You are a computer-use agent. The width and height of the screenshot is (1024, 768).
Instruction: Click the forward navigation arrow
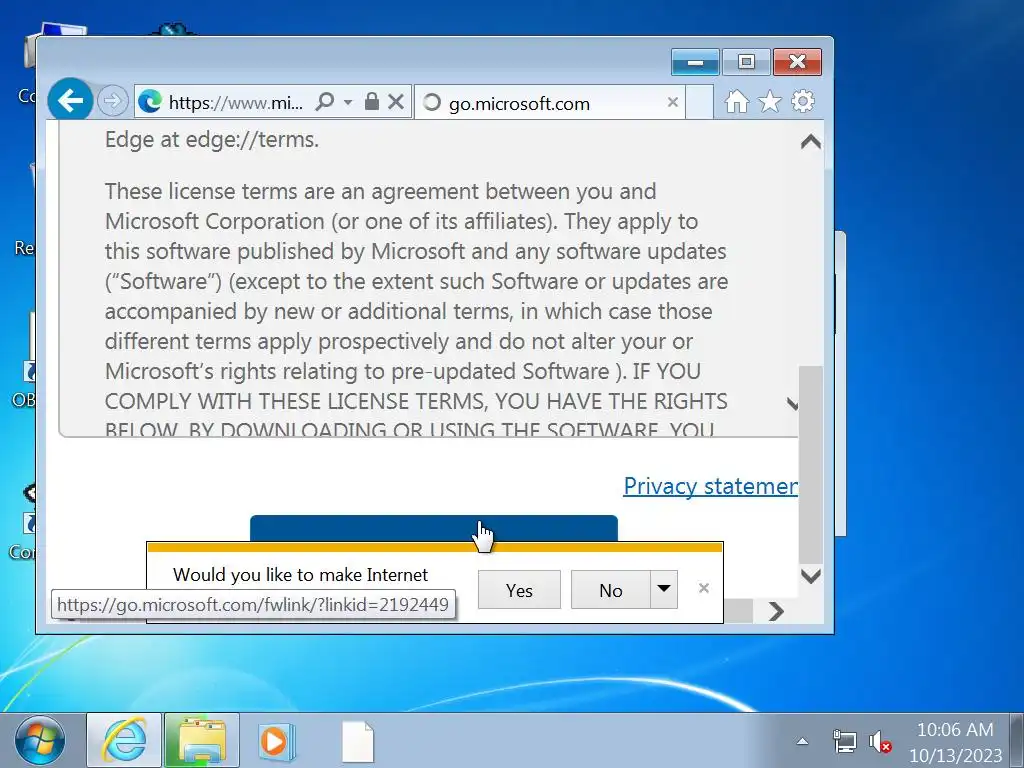point(112,101)
